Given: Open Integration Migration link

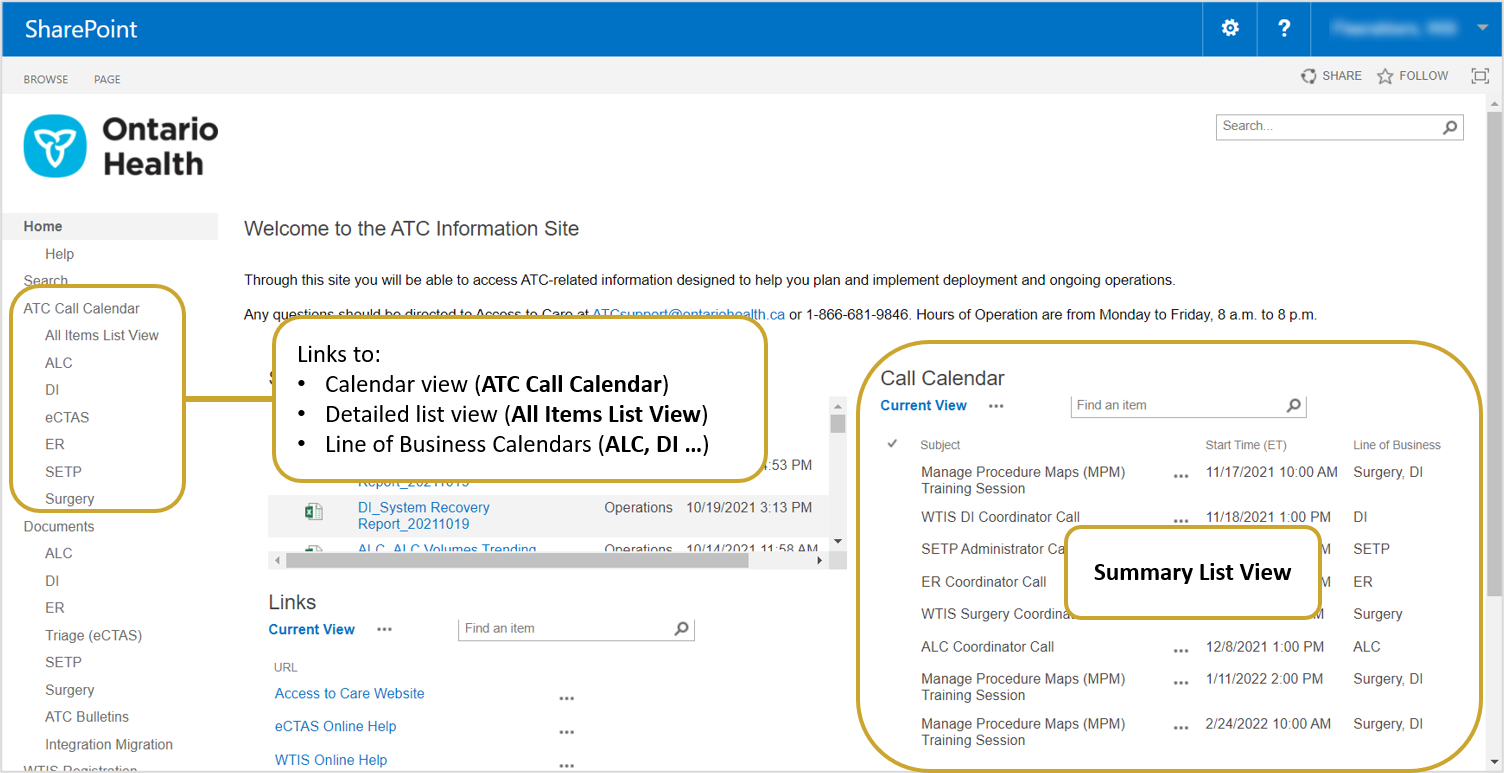Looking at the screenshot, I should coord(109,744).
